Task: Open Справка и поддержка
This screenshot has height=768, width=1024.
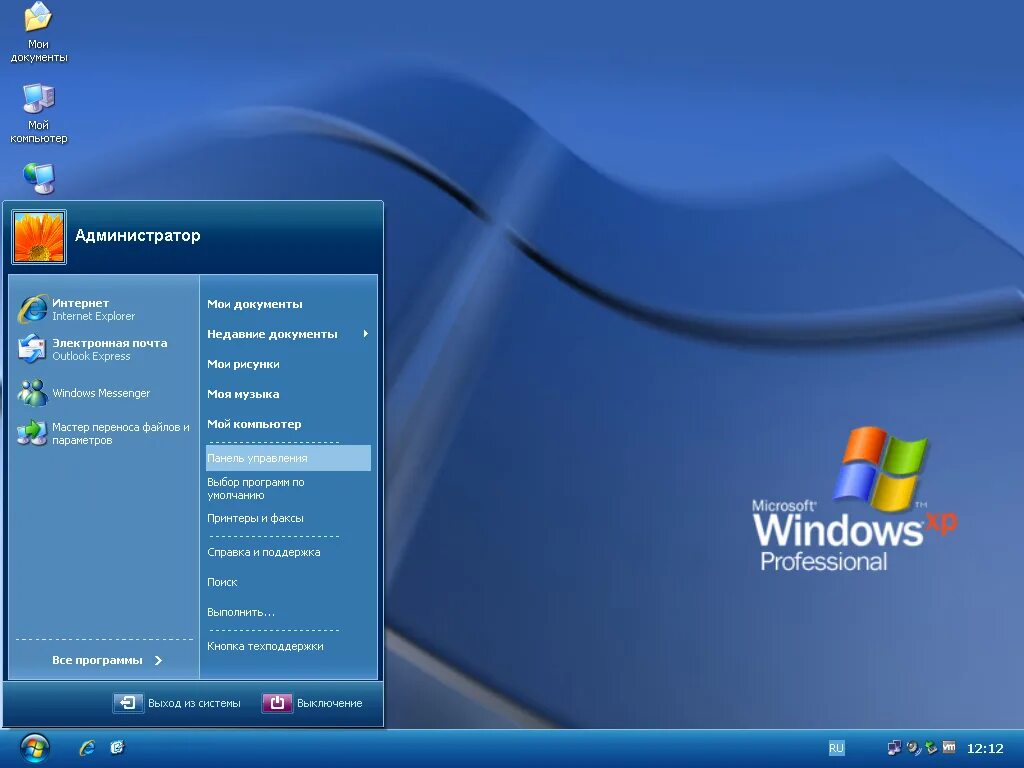Action: (288, 552)
